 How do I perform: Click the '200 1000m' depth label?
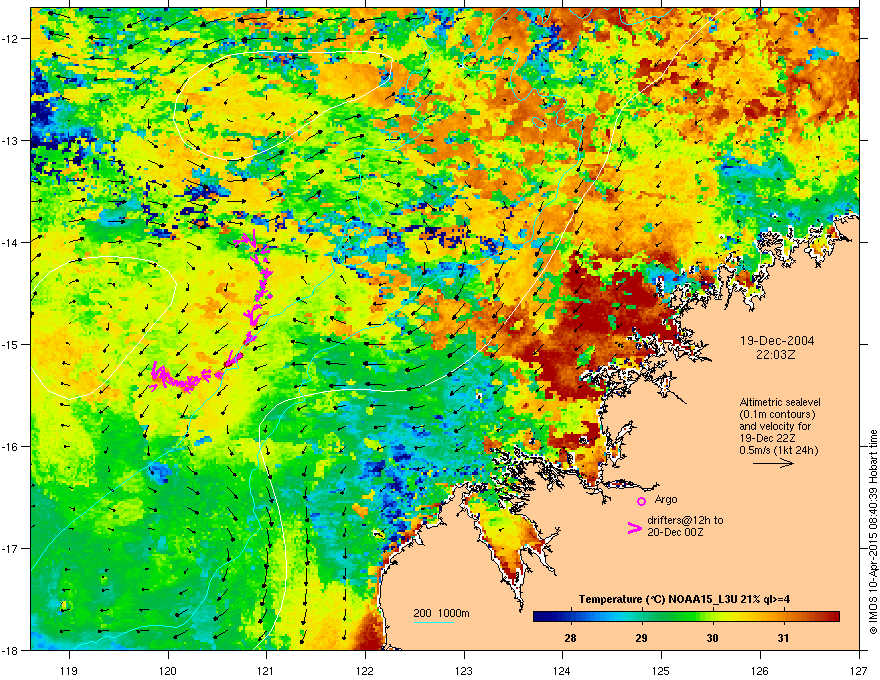click(441, 613)
